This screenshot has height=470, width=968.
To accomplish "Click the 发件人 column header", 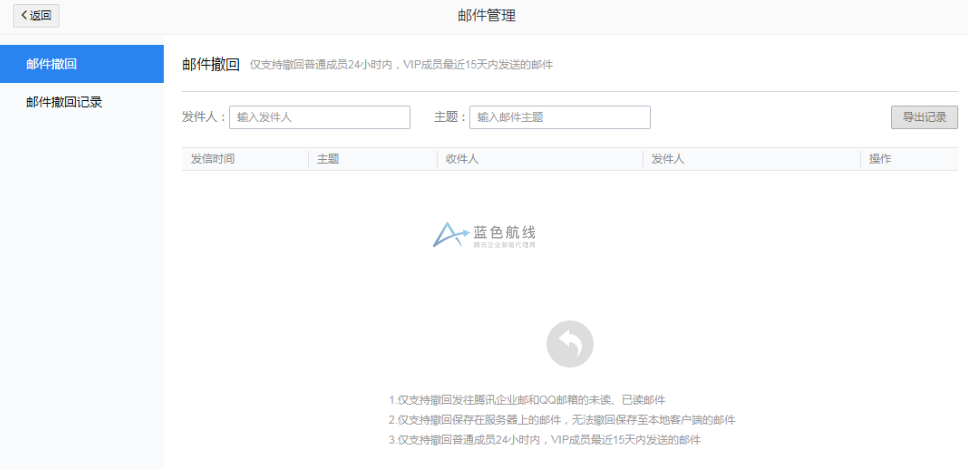I will pos(668,159).
